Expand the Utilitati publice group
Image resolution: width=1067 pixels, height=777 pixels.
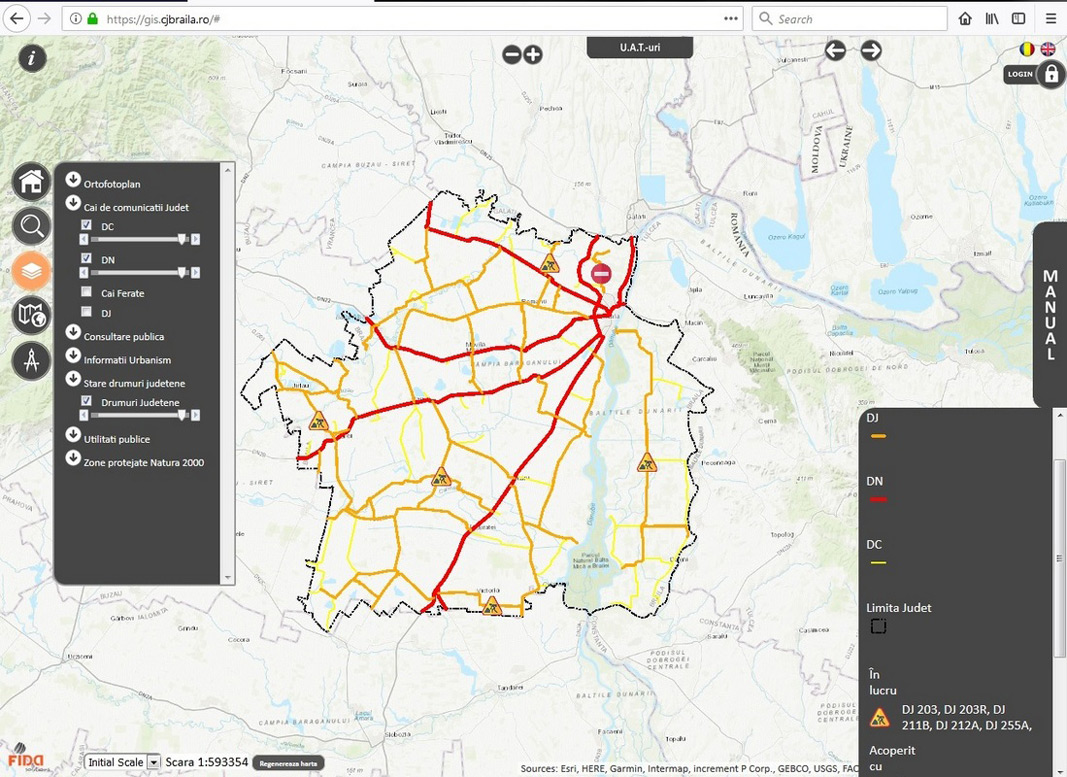click(73, 435)
